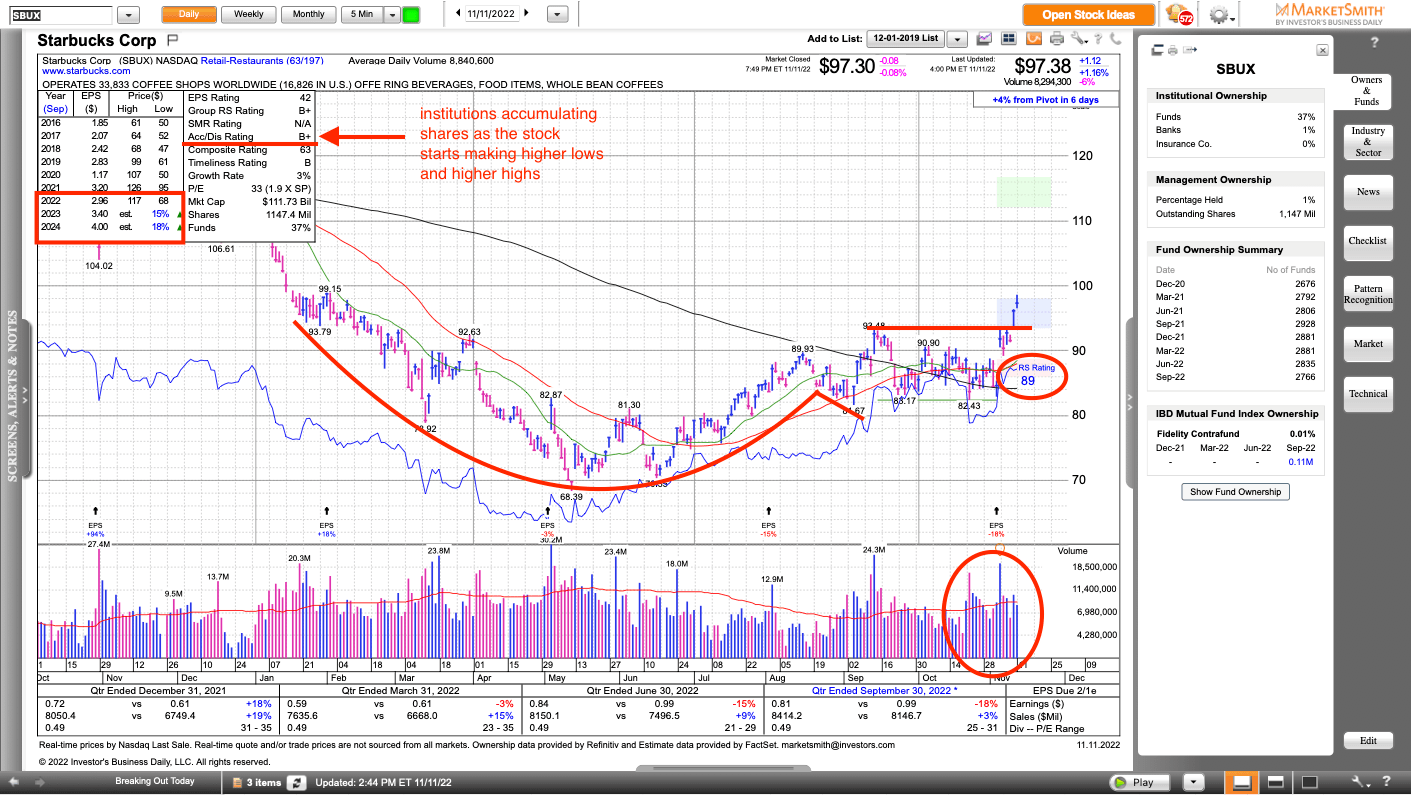Screen dimensions: 1414x795
Task: Open the SBUX symbol dropdown
Action: [128, 14]
